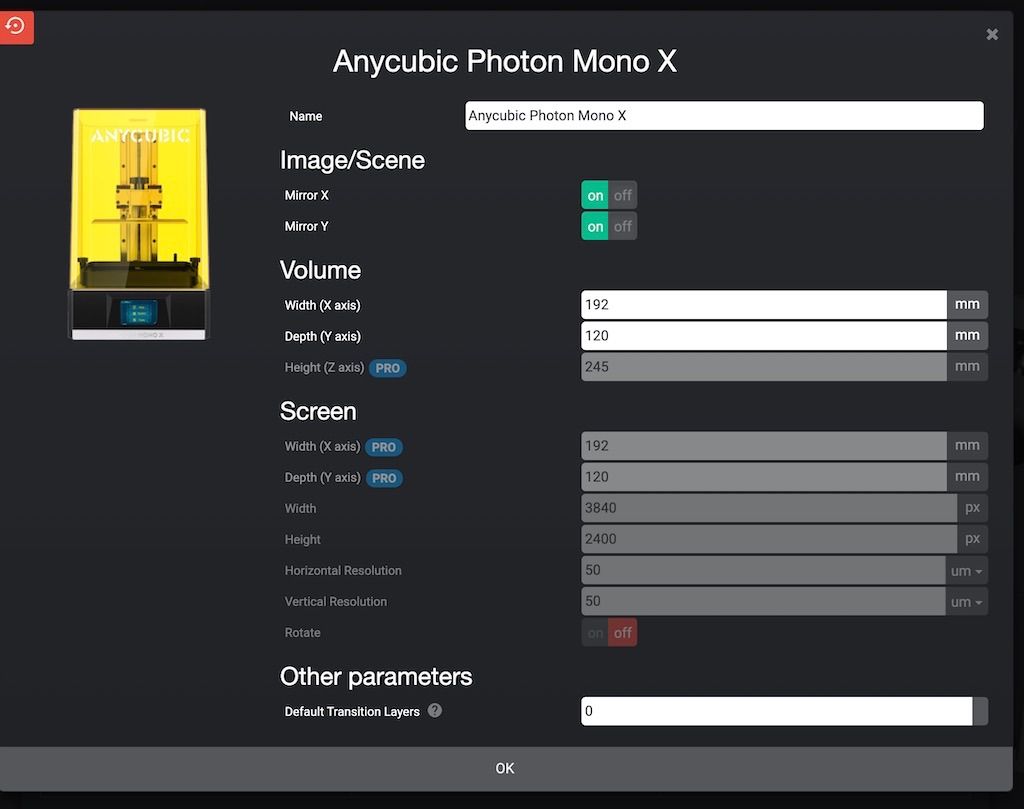Click the Horizontal Resolution value field

click(763, 570)
